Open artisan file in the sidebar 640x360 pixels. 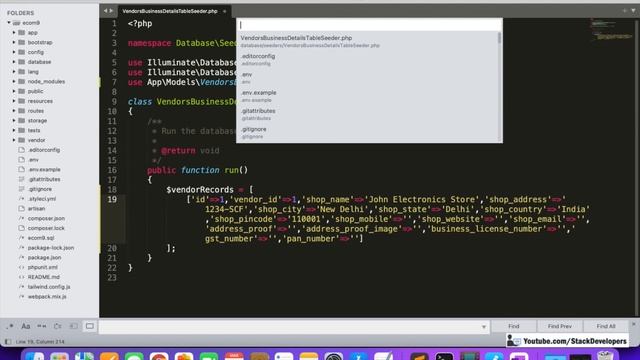(x=36, y=209)
